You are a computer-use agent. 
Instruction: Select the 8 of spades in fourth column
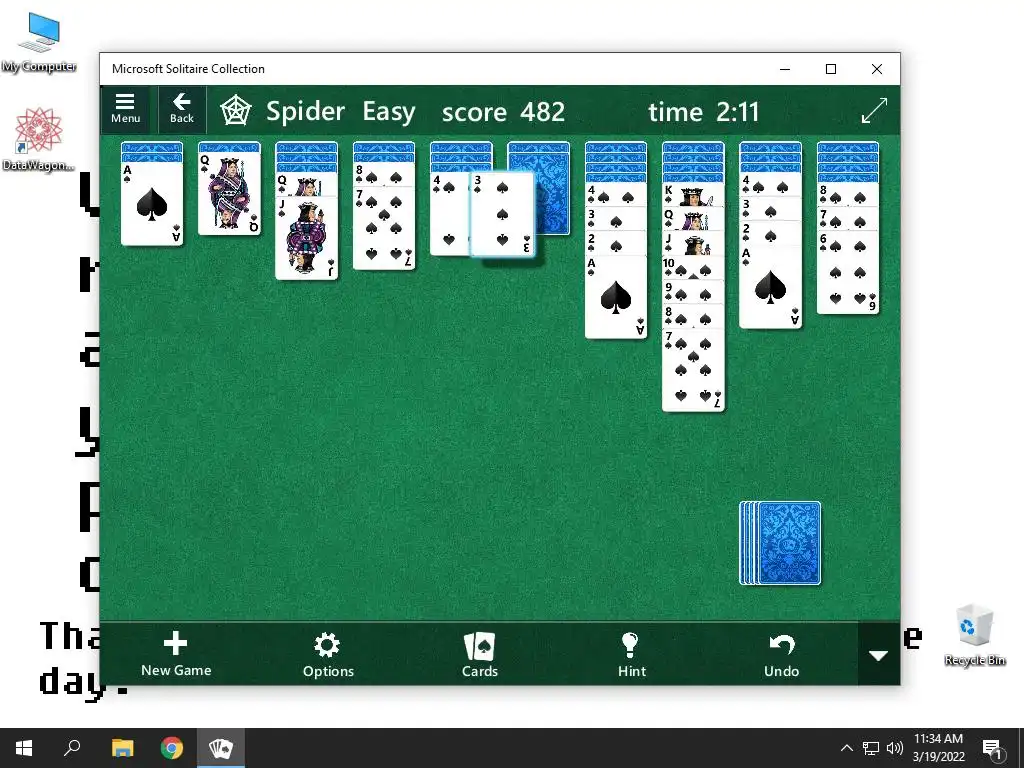(x=384, y=175)
